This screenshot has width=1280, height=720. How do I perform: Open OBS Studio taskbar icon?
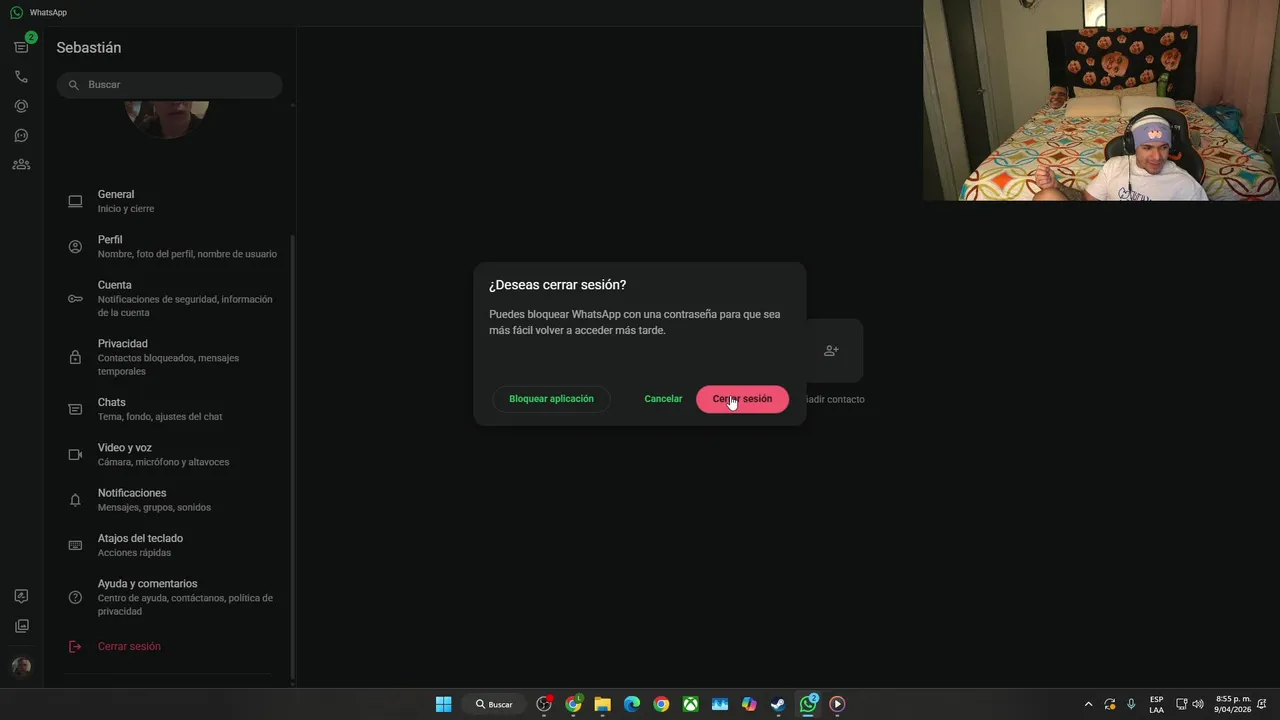[x=544, y=704]
